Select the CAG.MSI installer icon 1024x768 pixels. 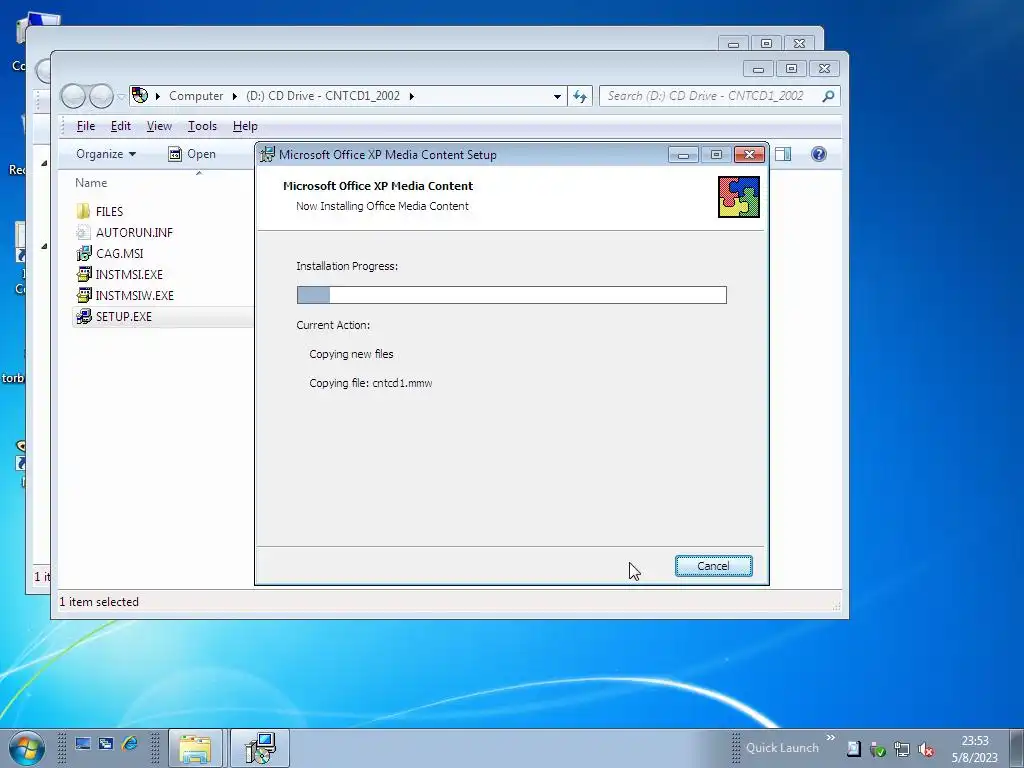pyautogui.click(x=84, y=253)
